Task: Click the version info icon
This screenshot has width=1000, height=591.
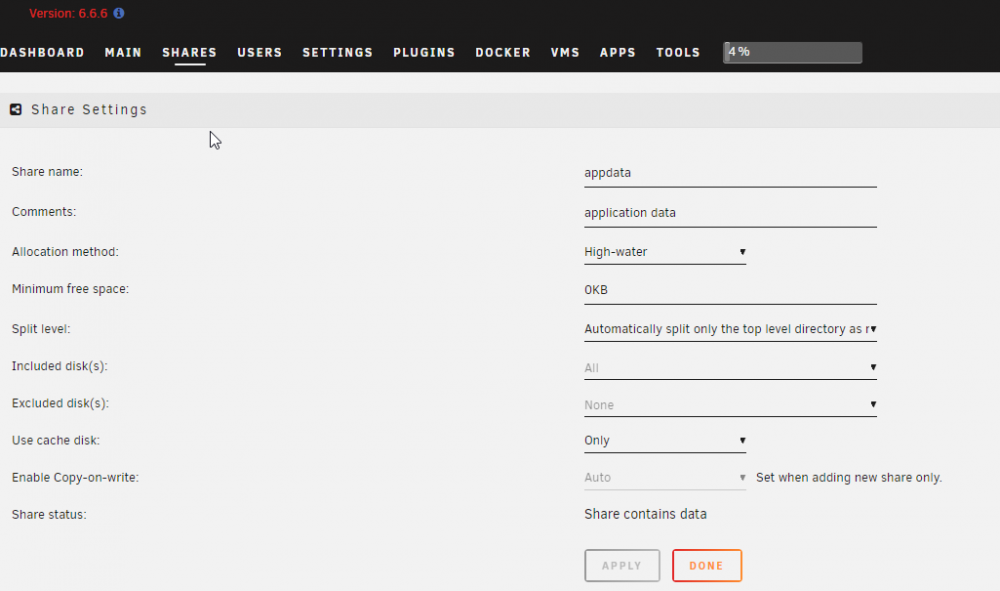Action: pyautogui.click(x=119, y=13)
